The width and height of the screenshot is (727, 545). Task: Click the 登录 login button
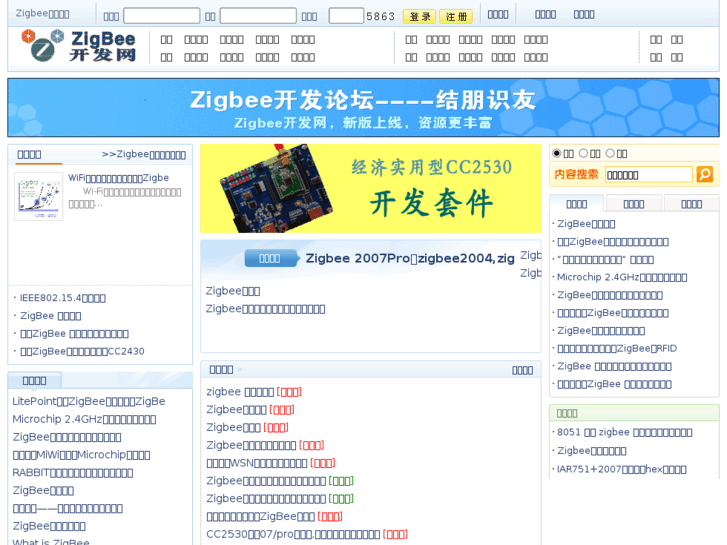click(x=420, y=17)
